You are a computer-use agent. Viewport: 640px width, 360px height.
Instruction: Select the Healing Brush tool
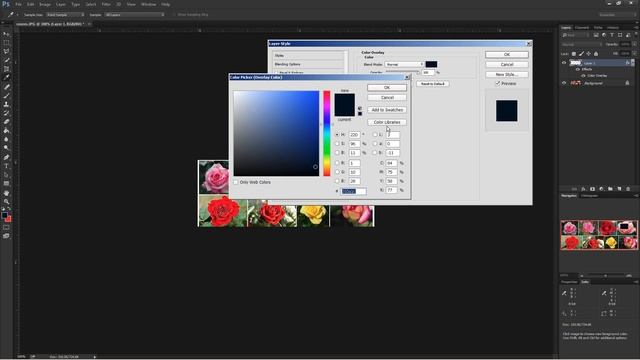(6, 87)
